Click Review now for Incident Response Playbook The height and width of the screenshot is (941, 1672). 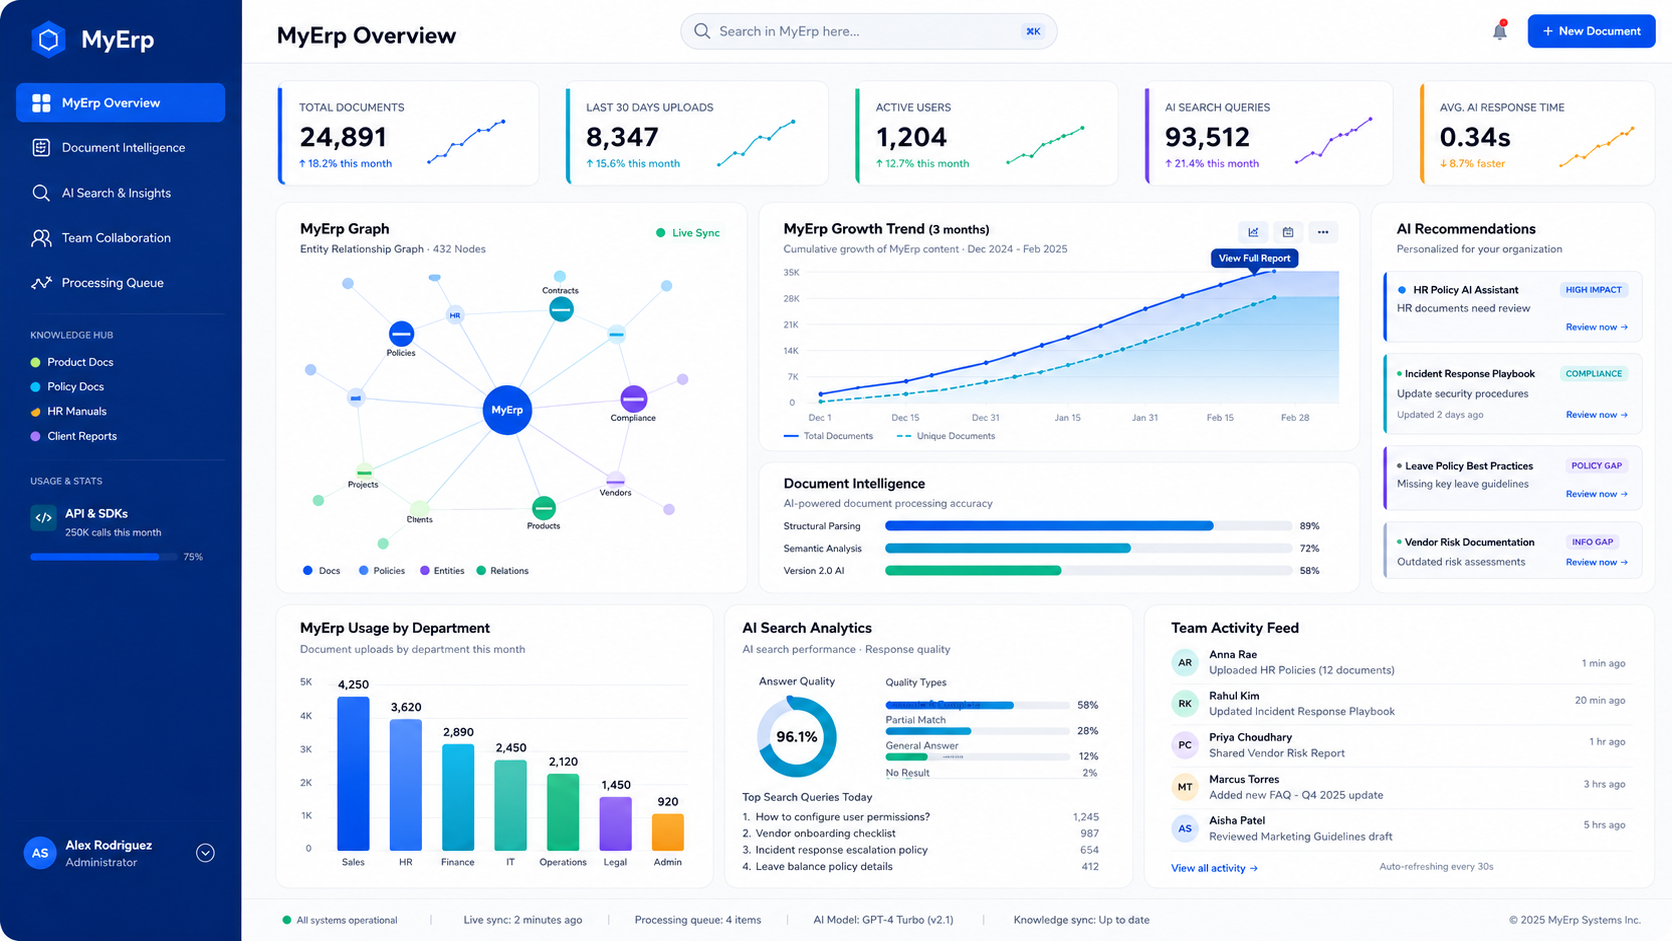(1596, 414)
